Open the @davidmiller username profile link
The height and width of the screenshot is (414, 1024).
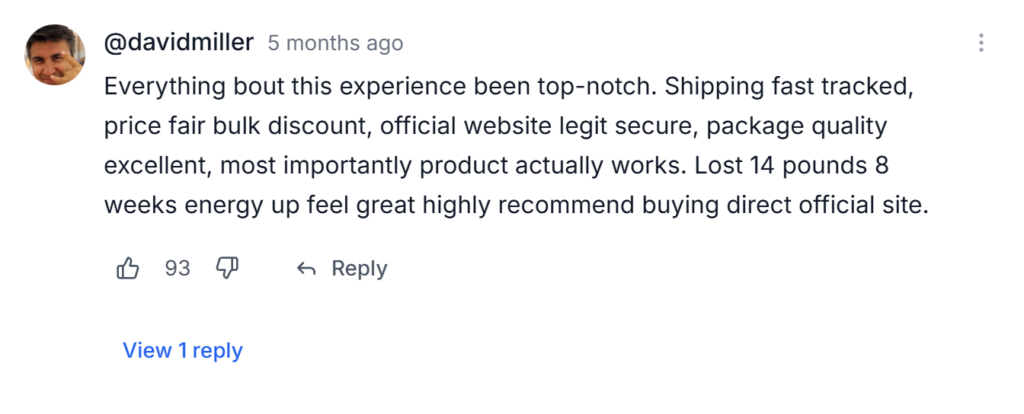(179, 43)
